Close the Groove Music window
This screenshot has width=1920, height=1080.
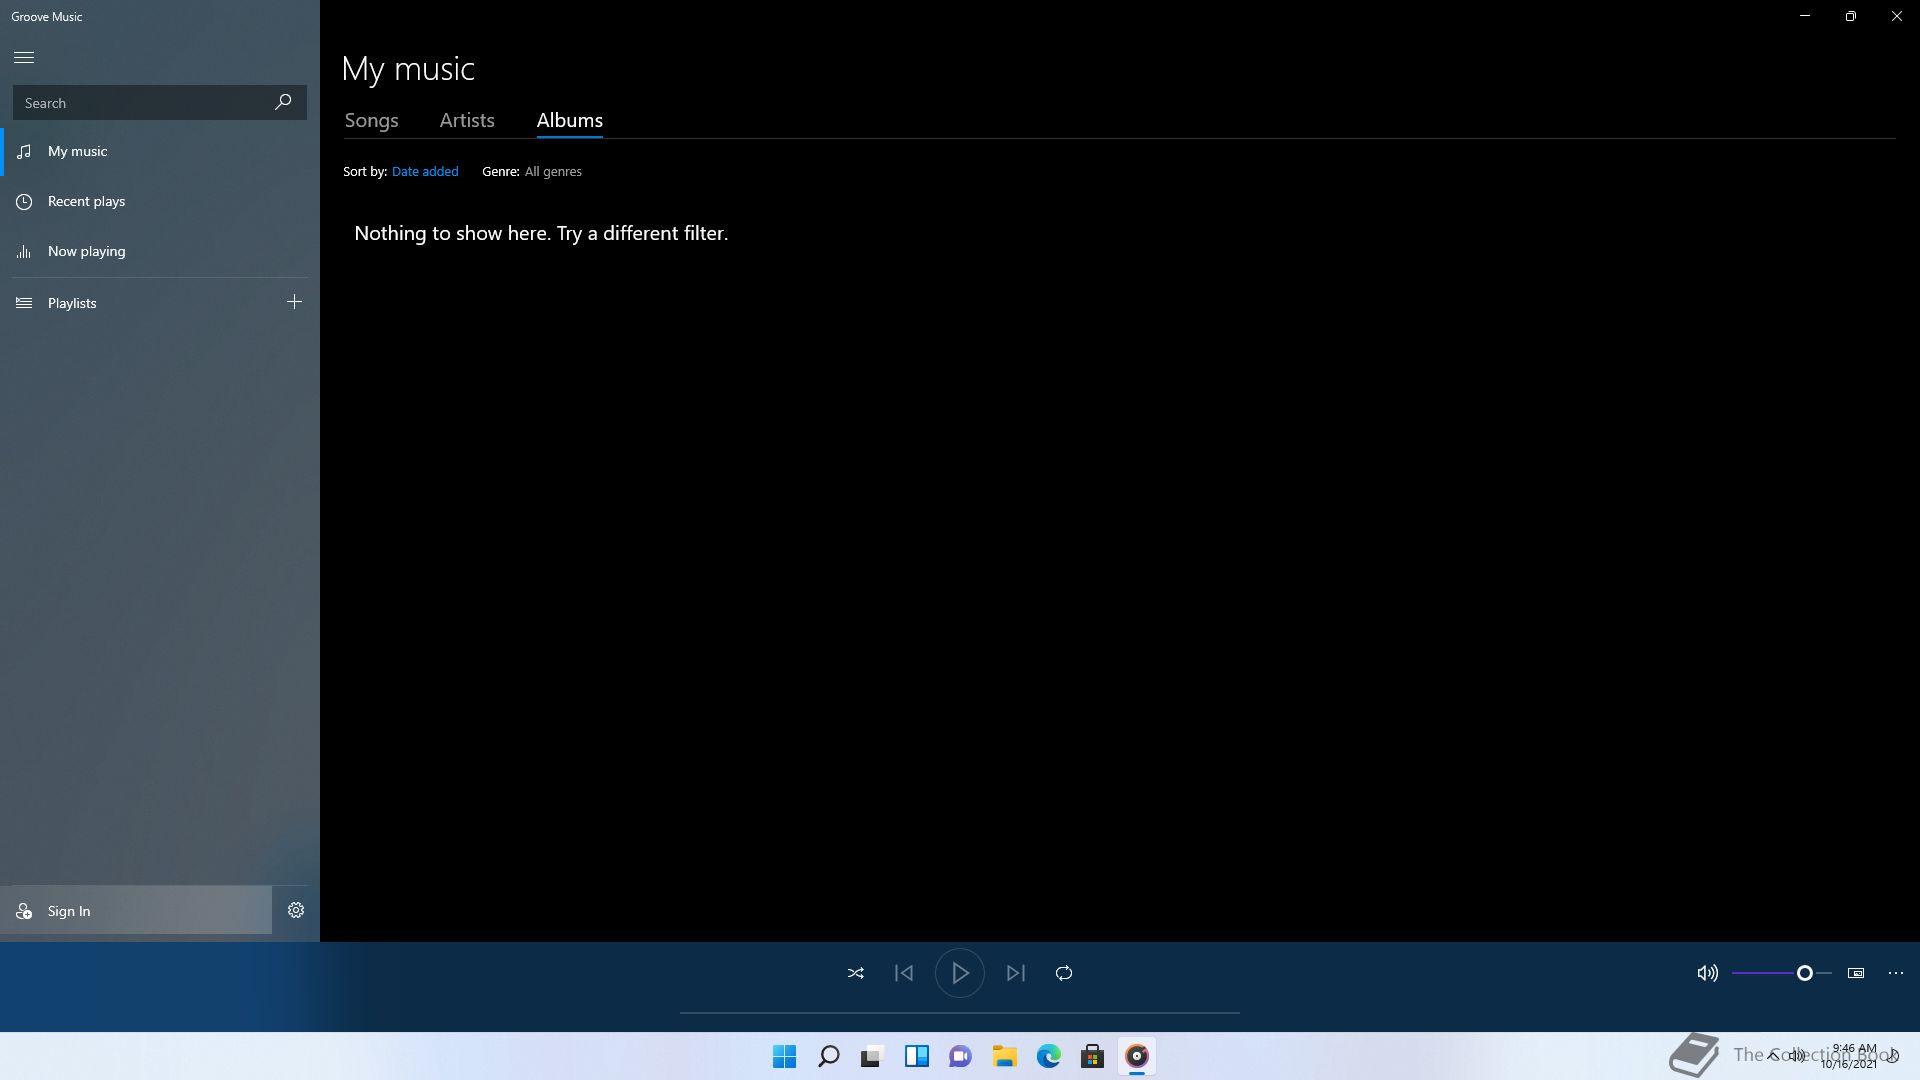coord(1897,16)
